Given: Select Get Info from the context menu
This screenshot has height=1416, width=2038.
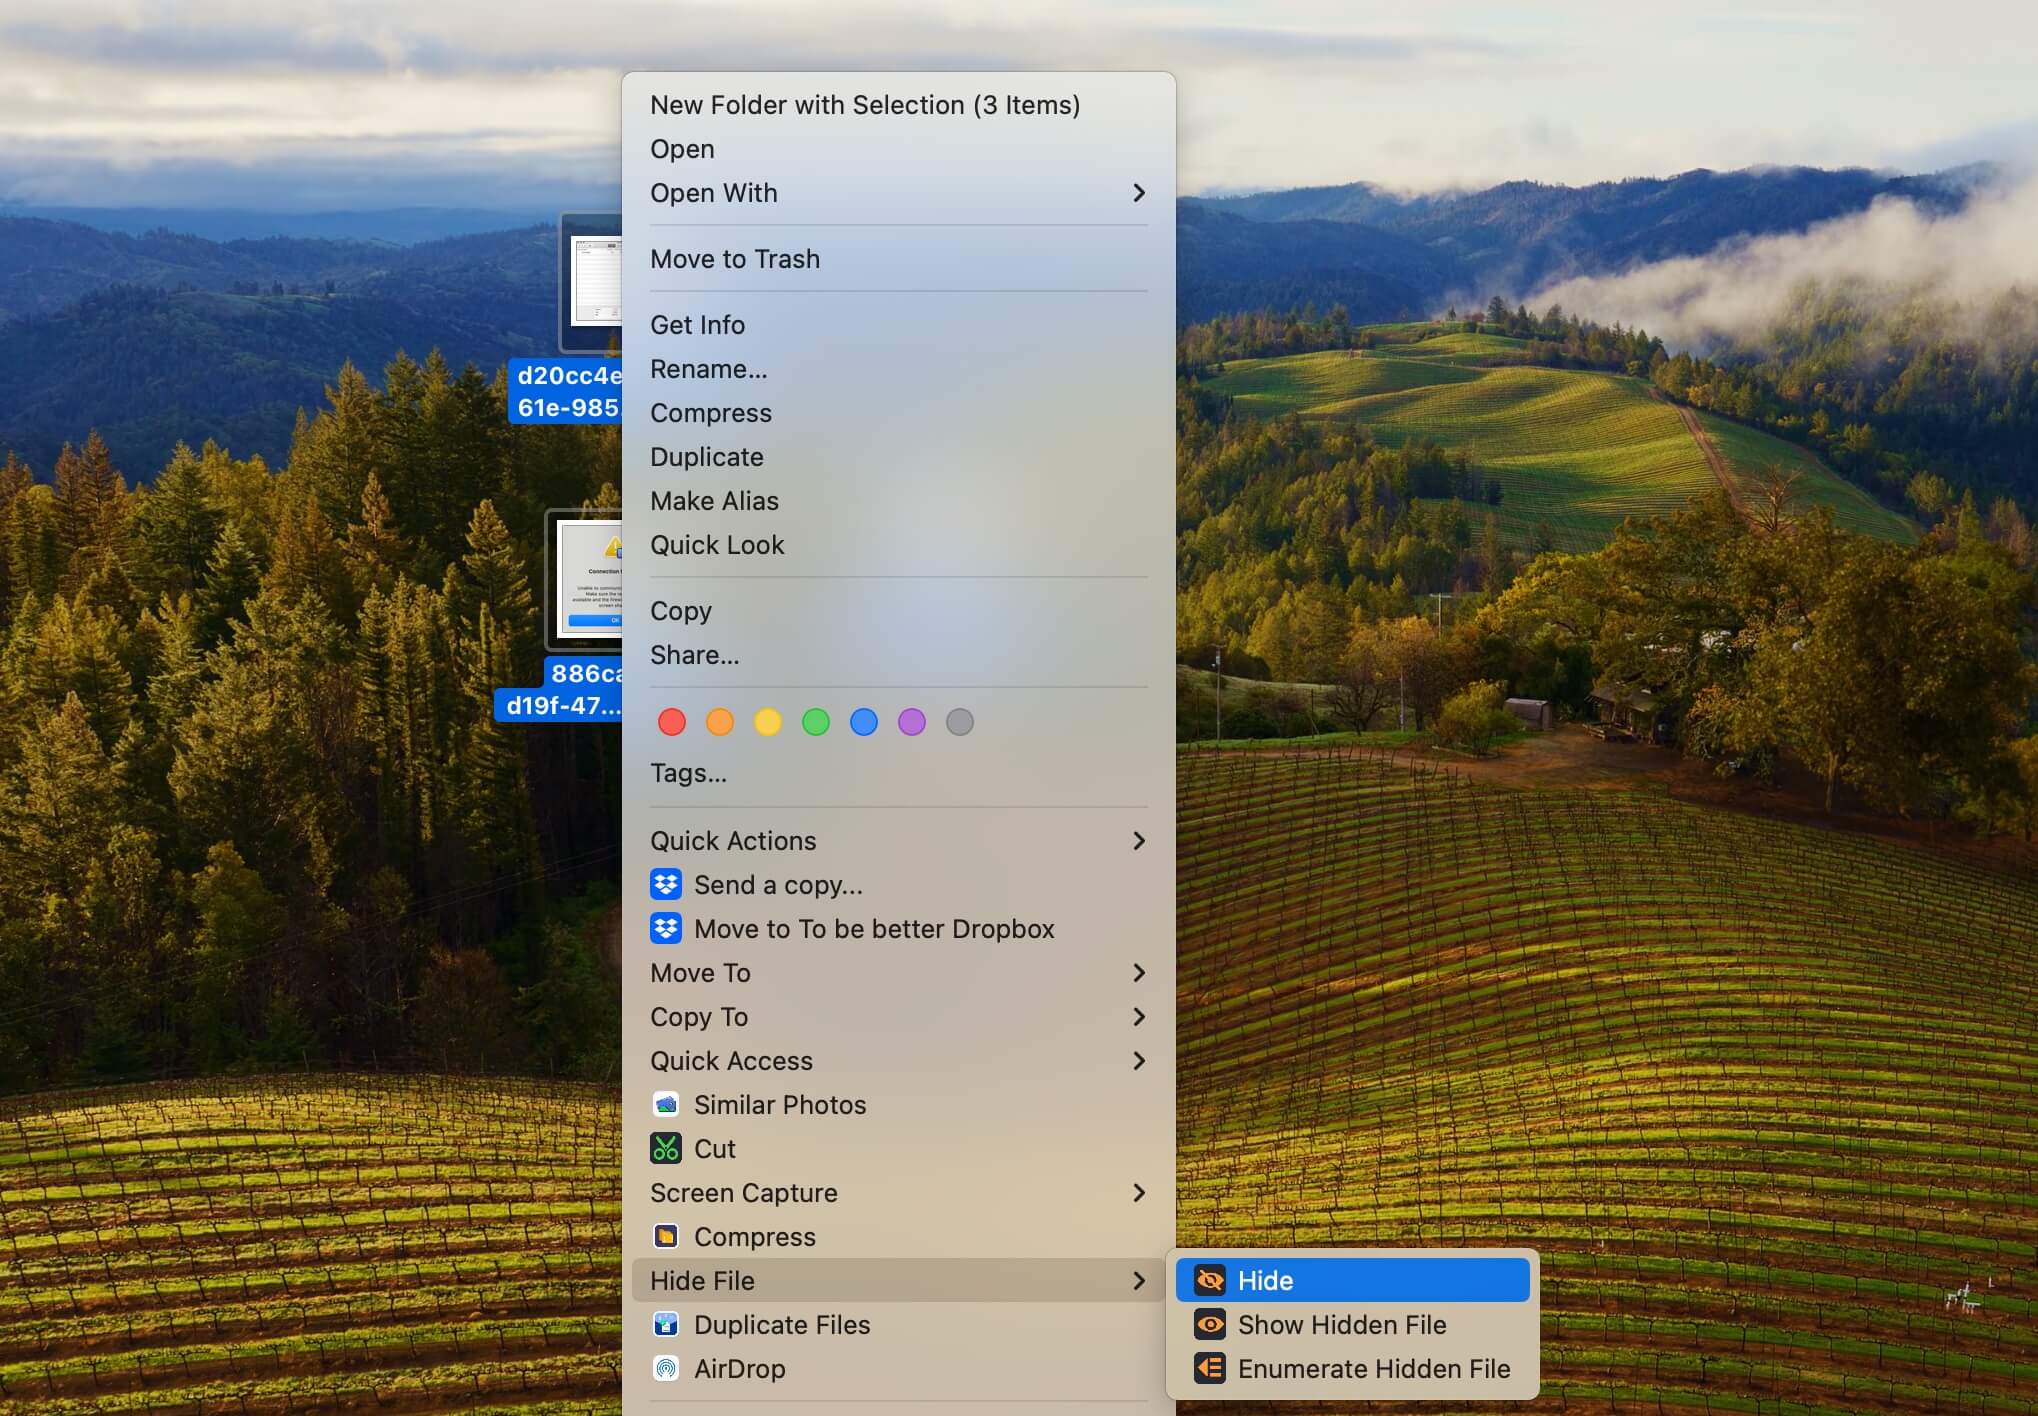Looking at the screenshot, I should tap(697, 324).
